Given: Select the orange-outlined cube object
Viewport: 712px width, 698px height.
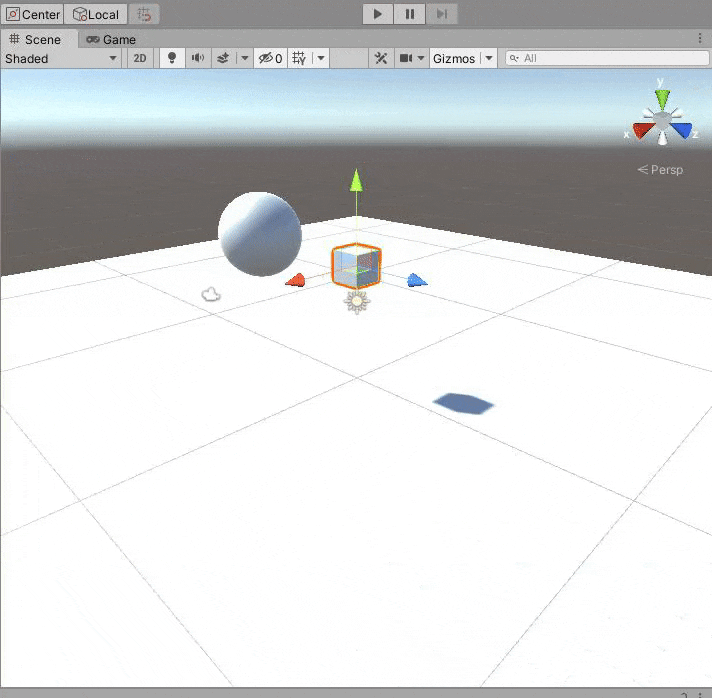Looking at the screenshot, I should click(356, 266).
